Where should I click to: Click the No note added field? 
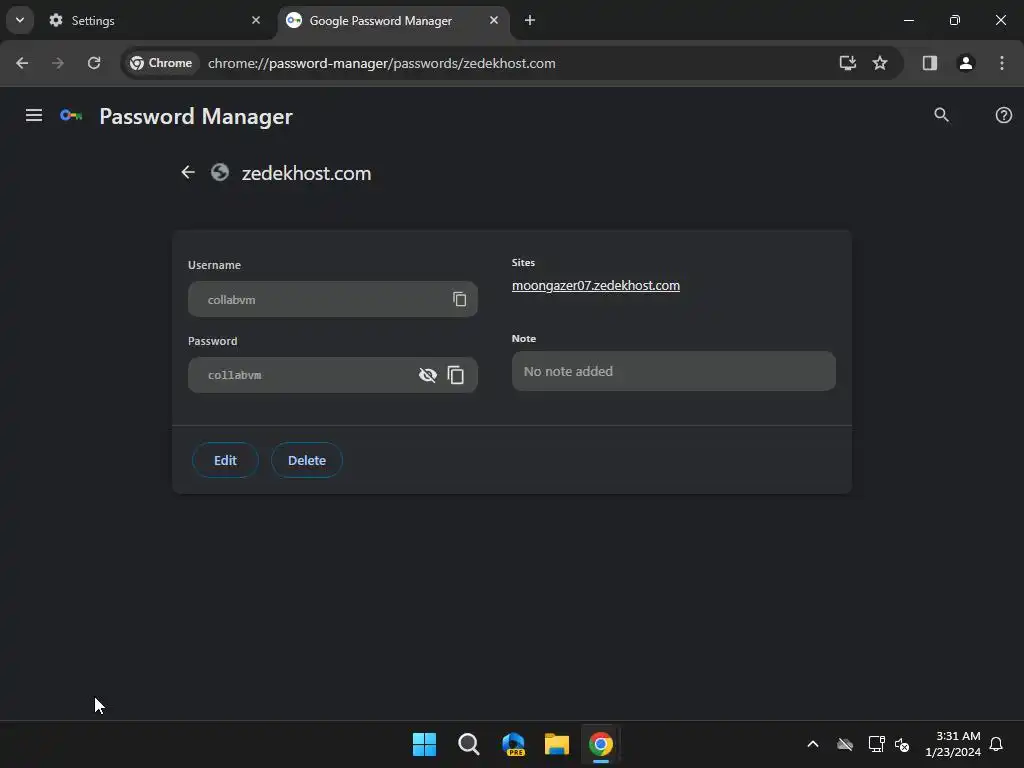[x=673, y=371]
